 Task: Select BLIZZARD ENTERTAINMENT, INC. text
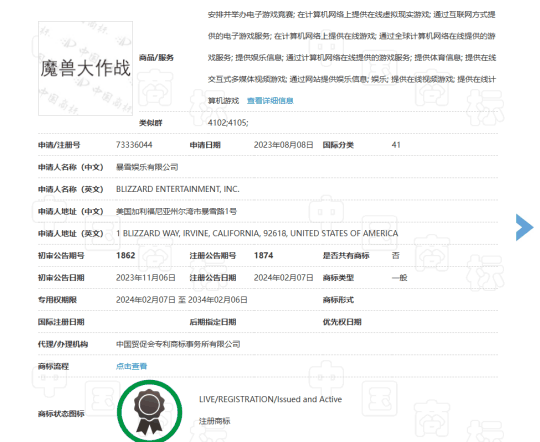(x=178, y=189)
